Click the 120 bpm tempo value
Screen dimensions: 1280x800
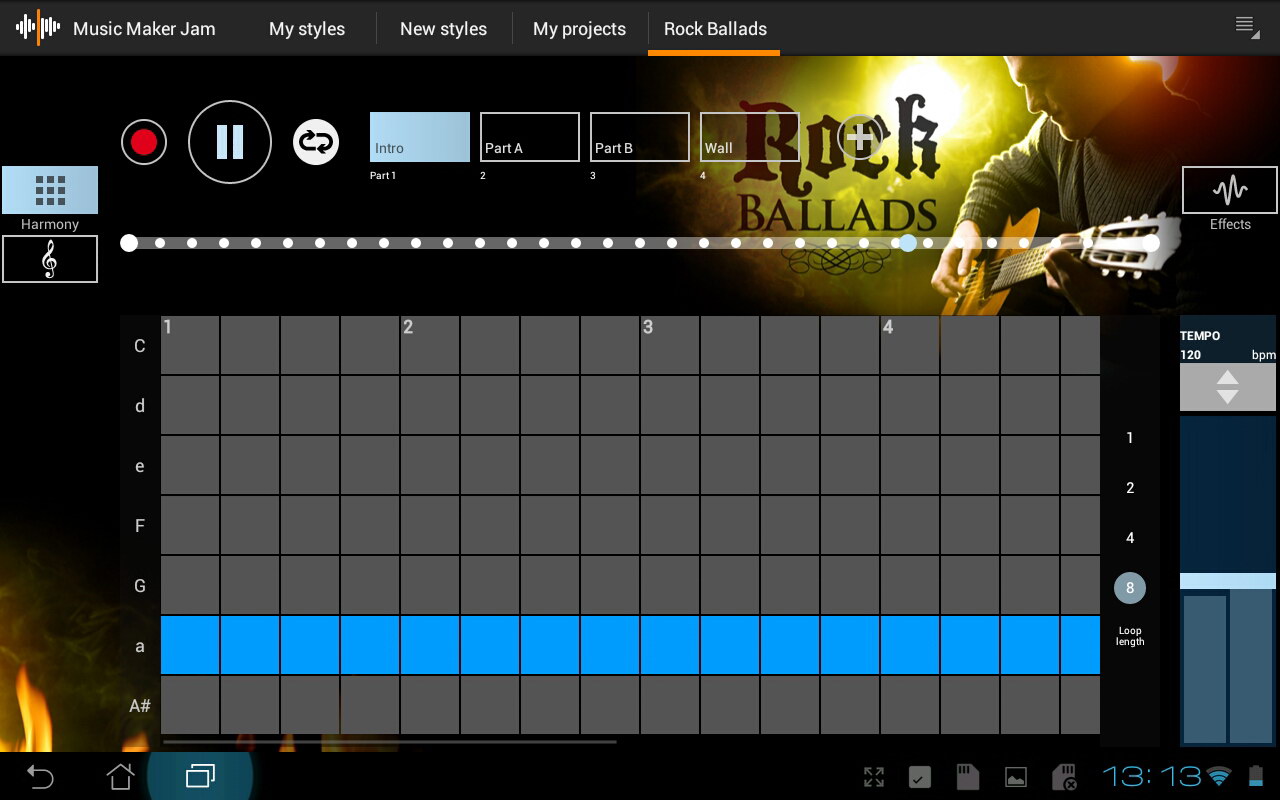click(x=1190, y=355)
